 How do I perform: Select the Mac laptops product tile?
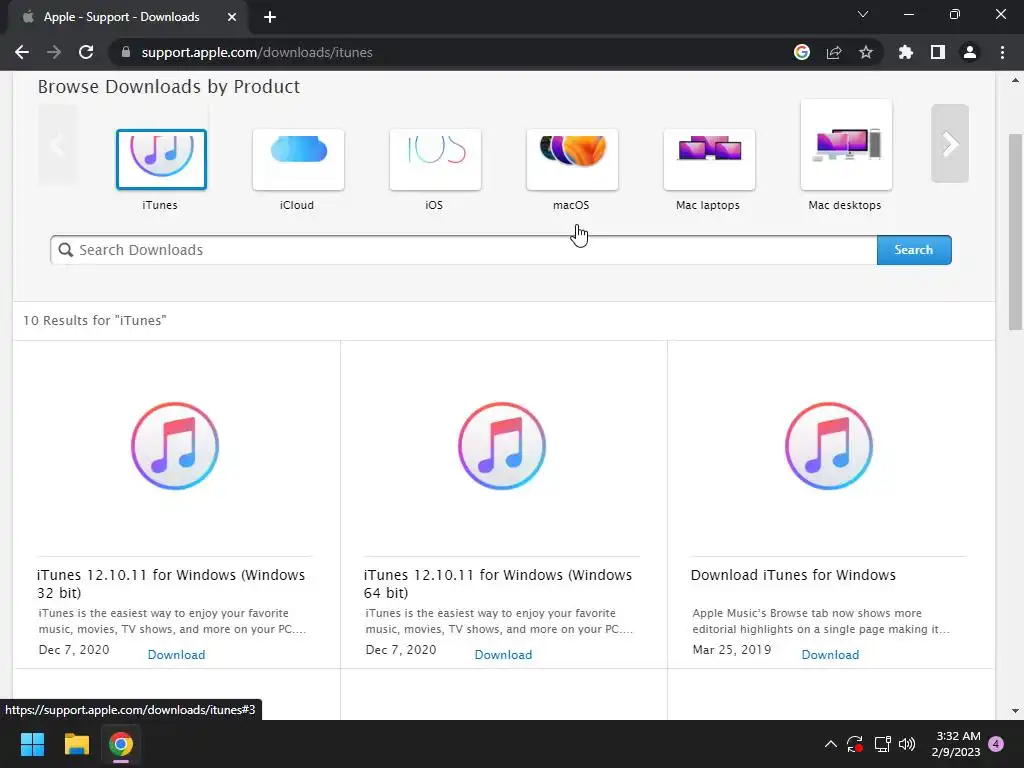tap(709, 159)
